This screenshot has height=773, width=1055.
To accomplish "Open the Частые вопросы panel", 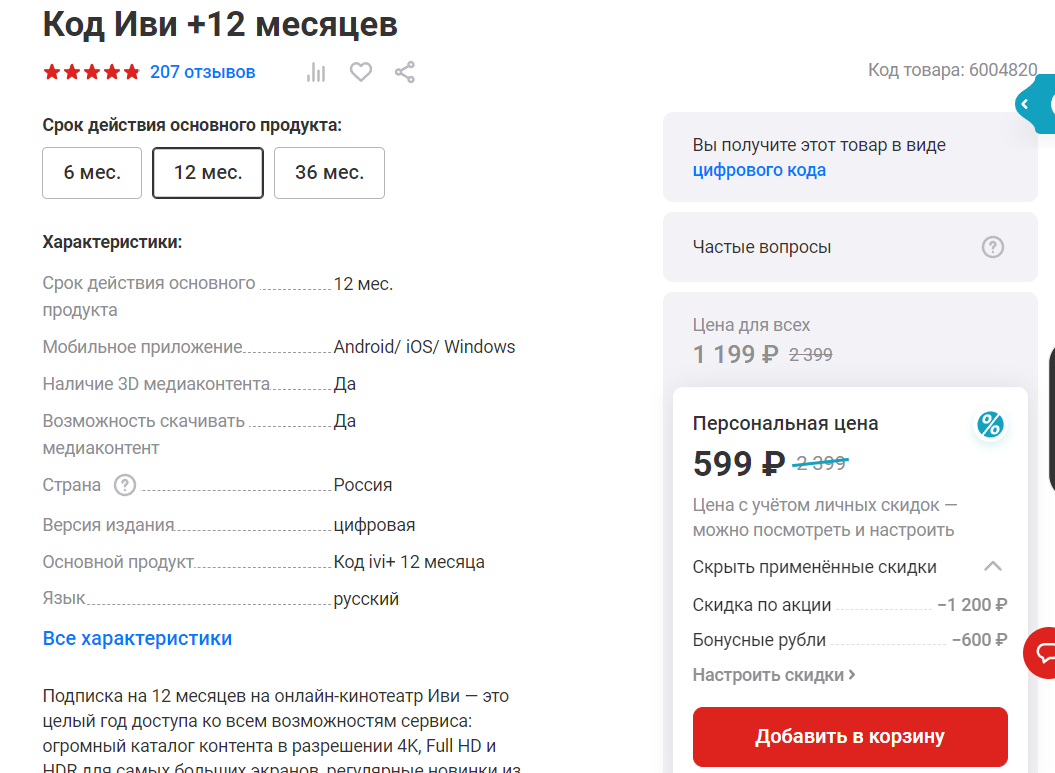I will point(762,247).
